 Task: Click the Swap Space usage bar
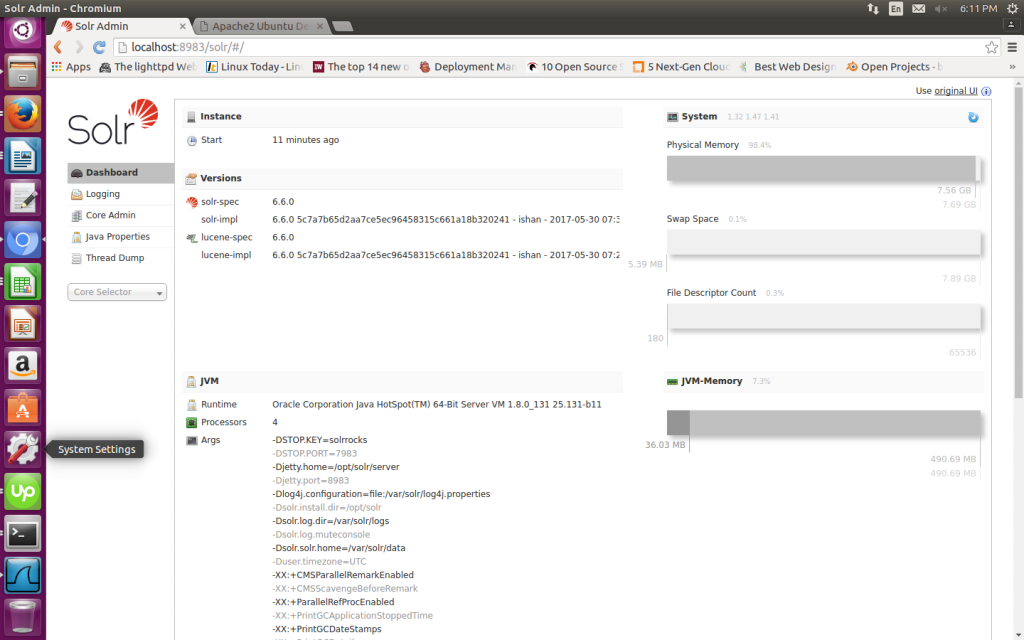[824, 242]
